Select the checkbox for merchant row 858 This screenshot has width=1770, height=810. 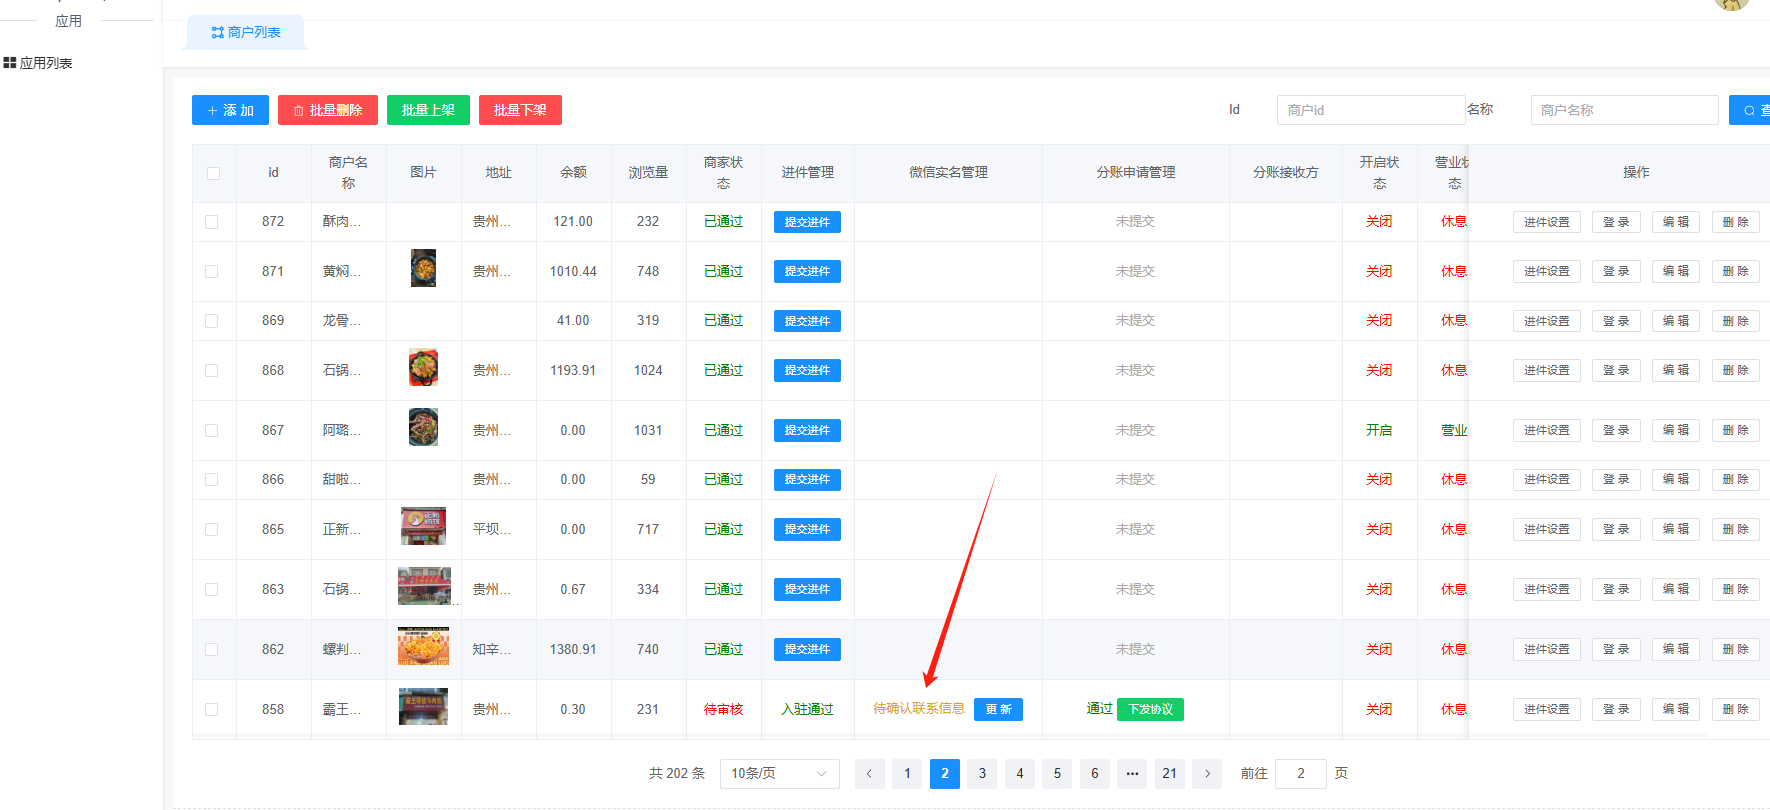(x=212, y=709)
